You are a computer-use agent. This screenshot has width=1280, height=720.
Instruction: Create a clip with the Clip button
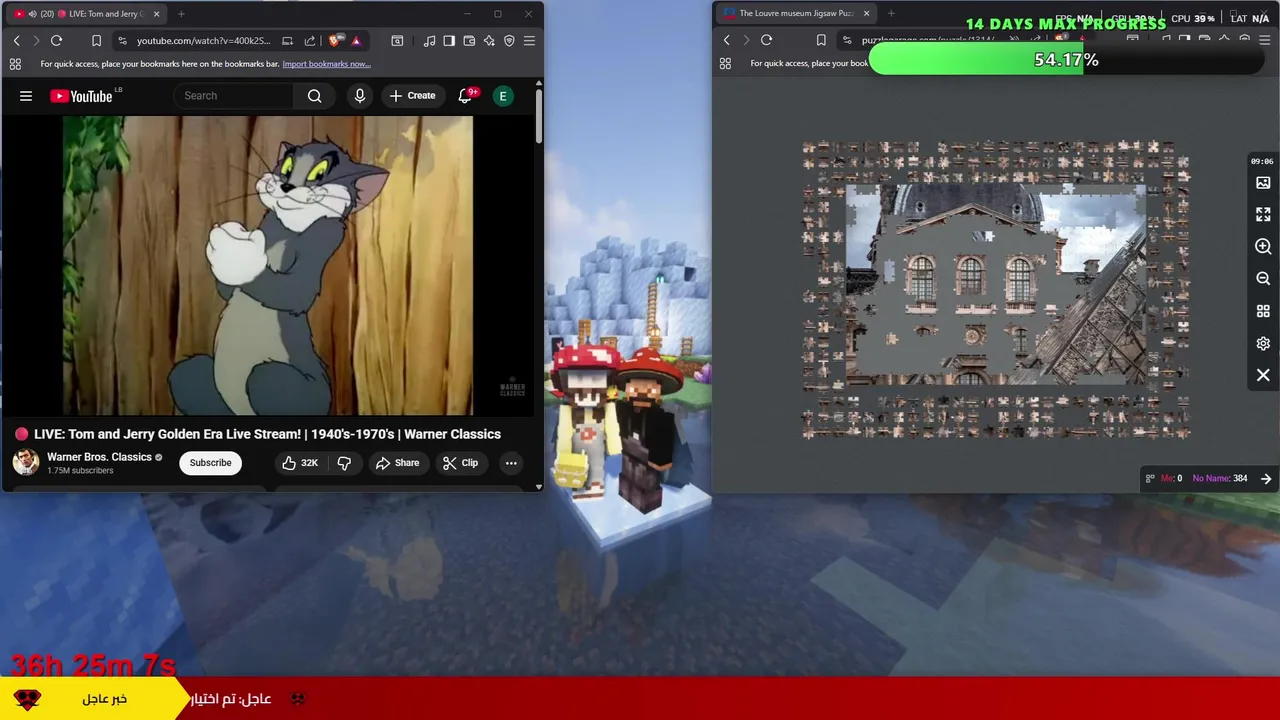tap(460, 463)
